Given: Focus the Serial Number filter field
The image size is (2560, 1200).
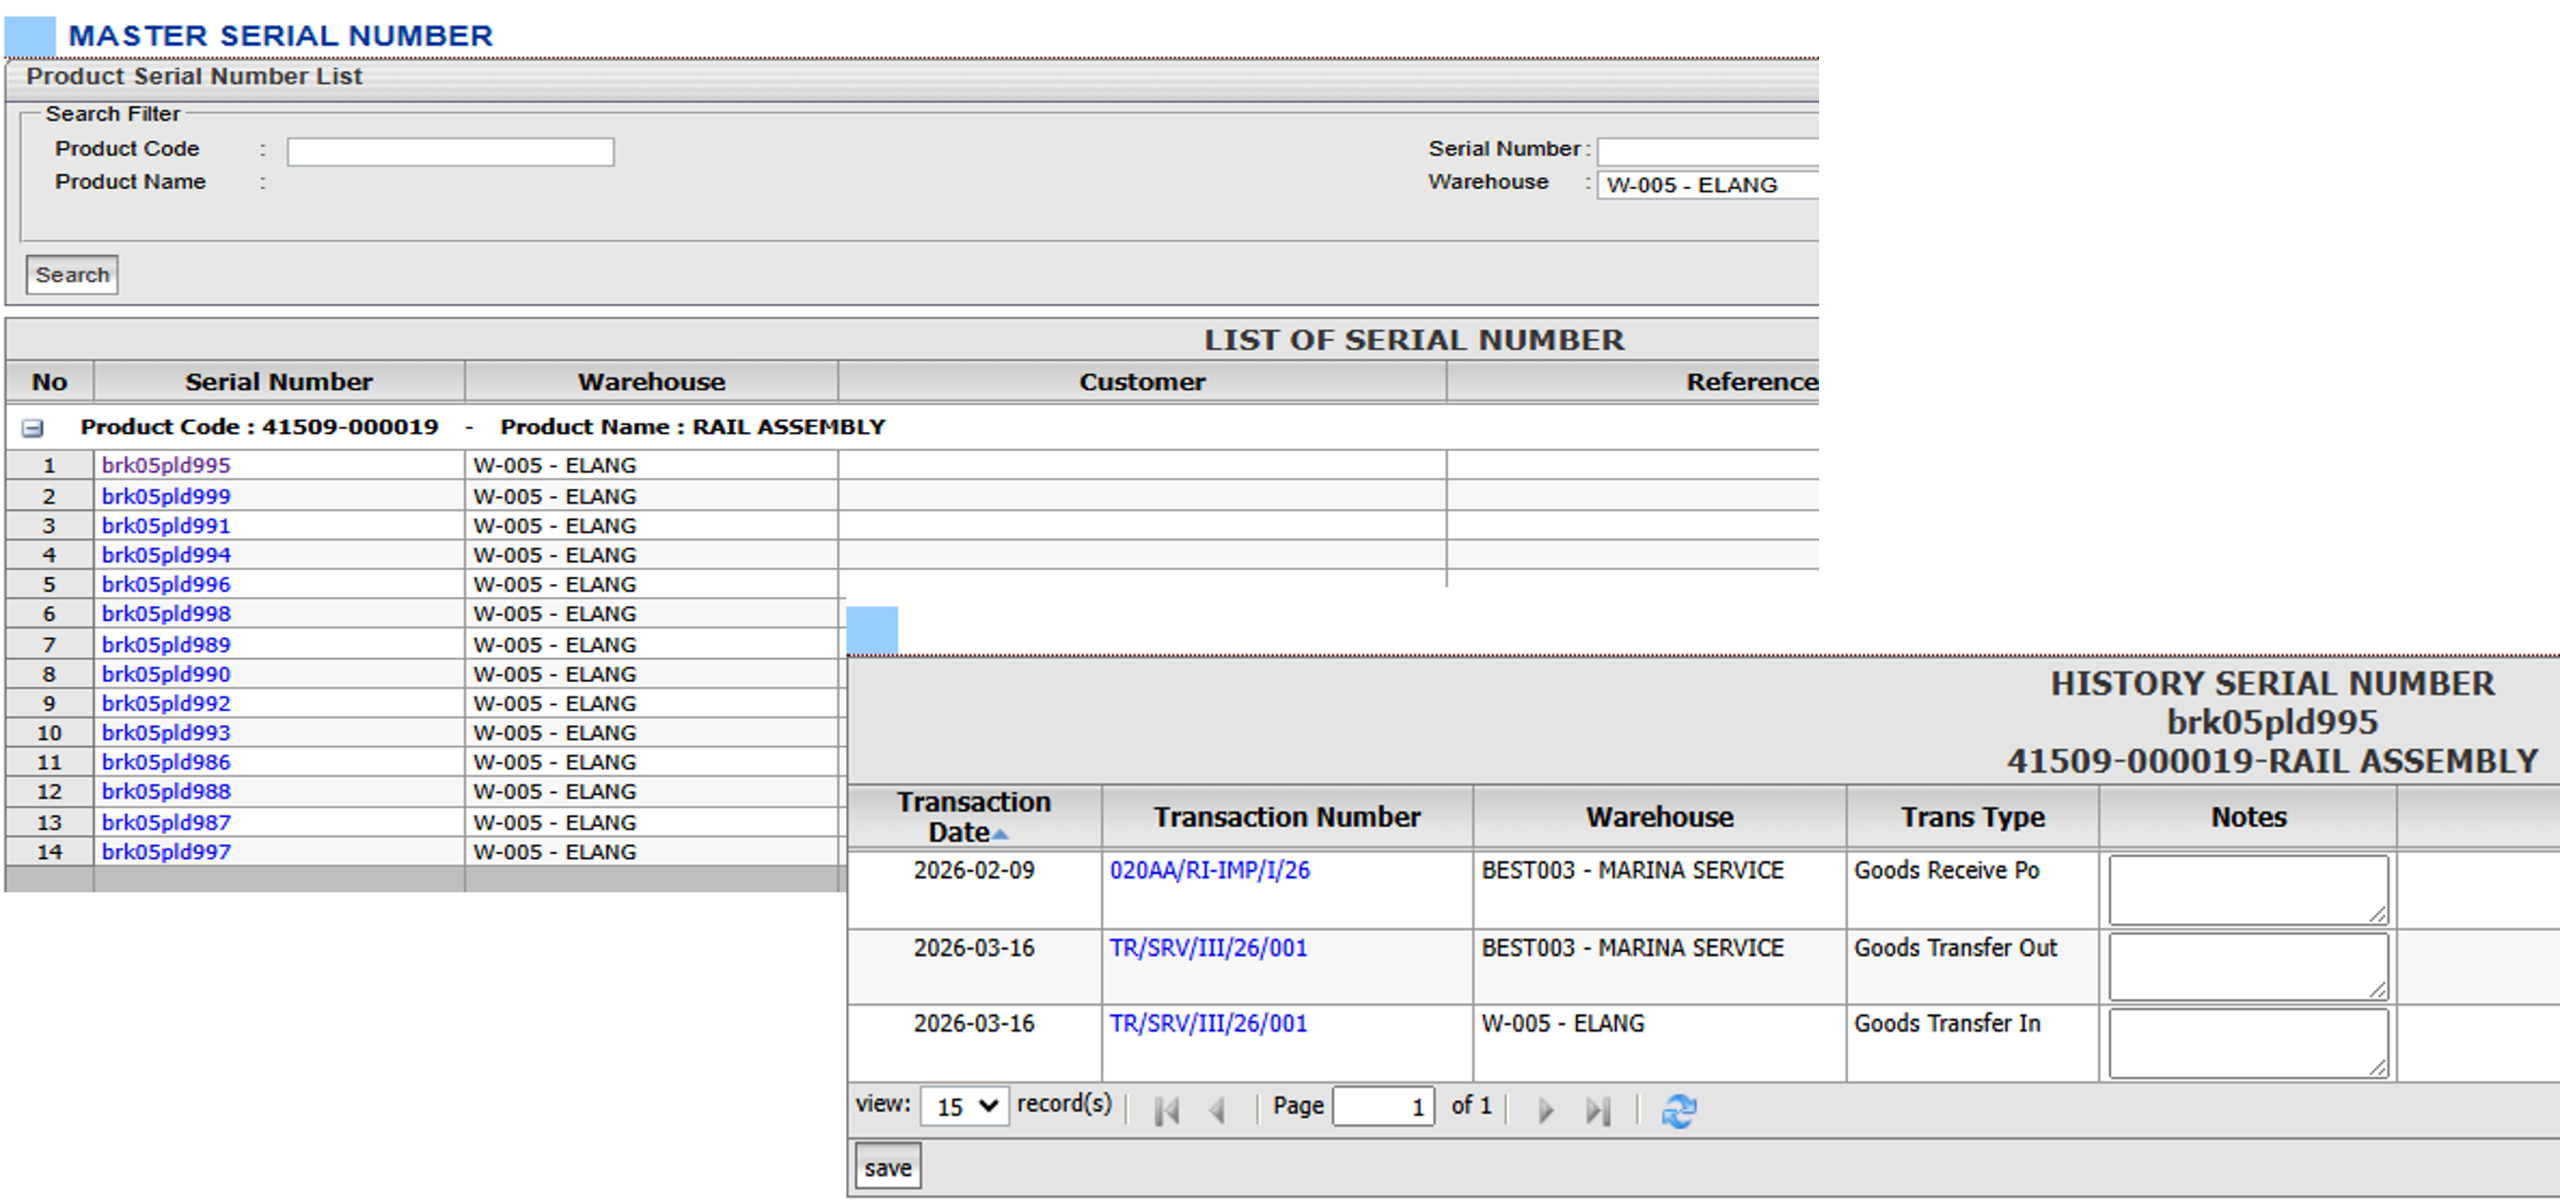Looking at the screenshot, I should coord(1707,151).
